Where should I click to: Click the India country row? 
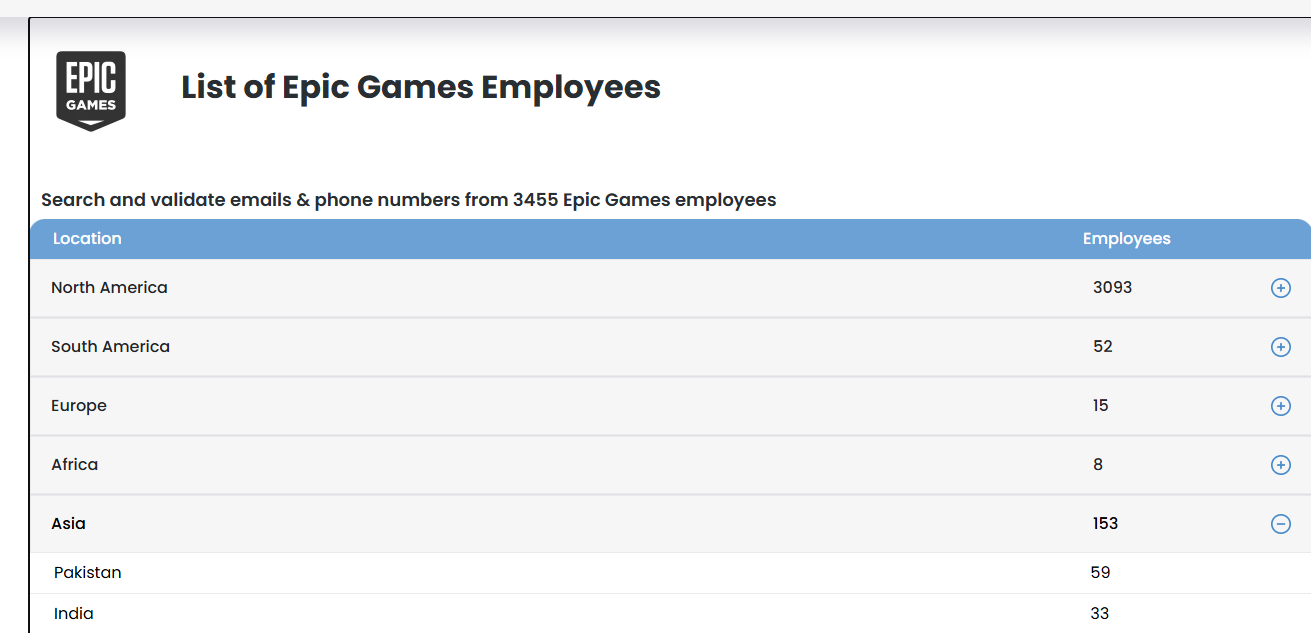[670, 613]
